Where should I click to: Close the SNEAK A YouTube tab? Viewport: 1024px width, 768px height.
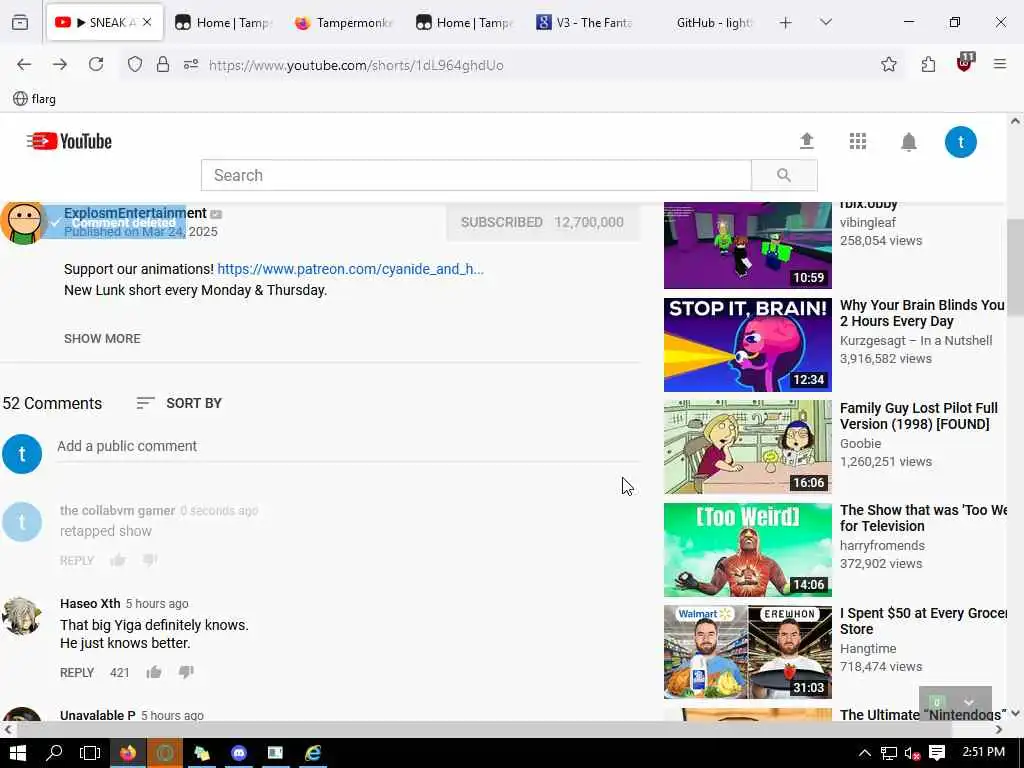(x=147, y=22)
